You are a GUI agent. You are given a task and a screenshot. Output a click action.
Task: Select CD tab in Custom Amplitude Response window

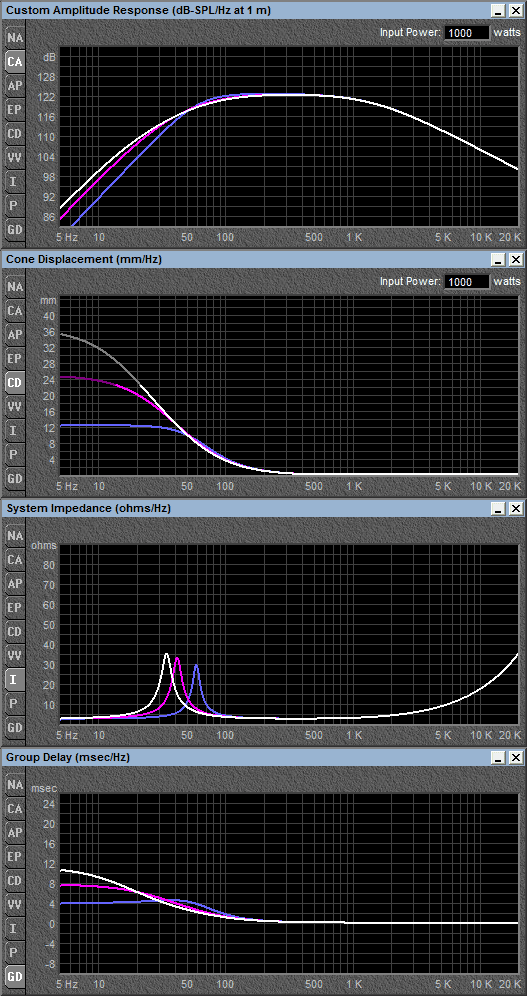pyautogui.click(x=15, y=134)
